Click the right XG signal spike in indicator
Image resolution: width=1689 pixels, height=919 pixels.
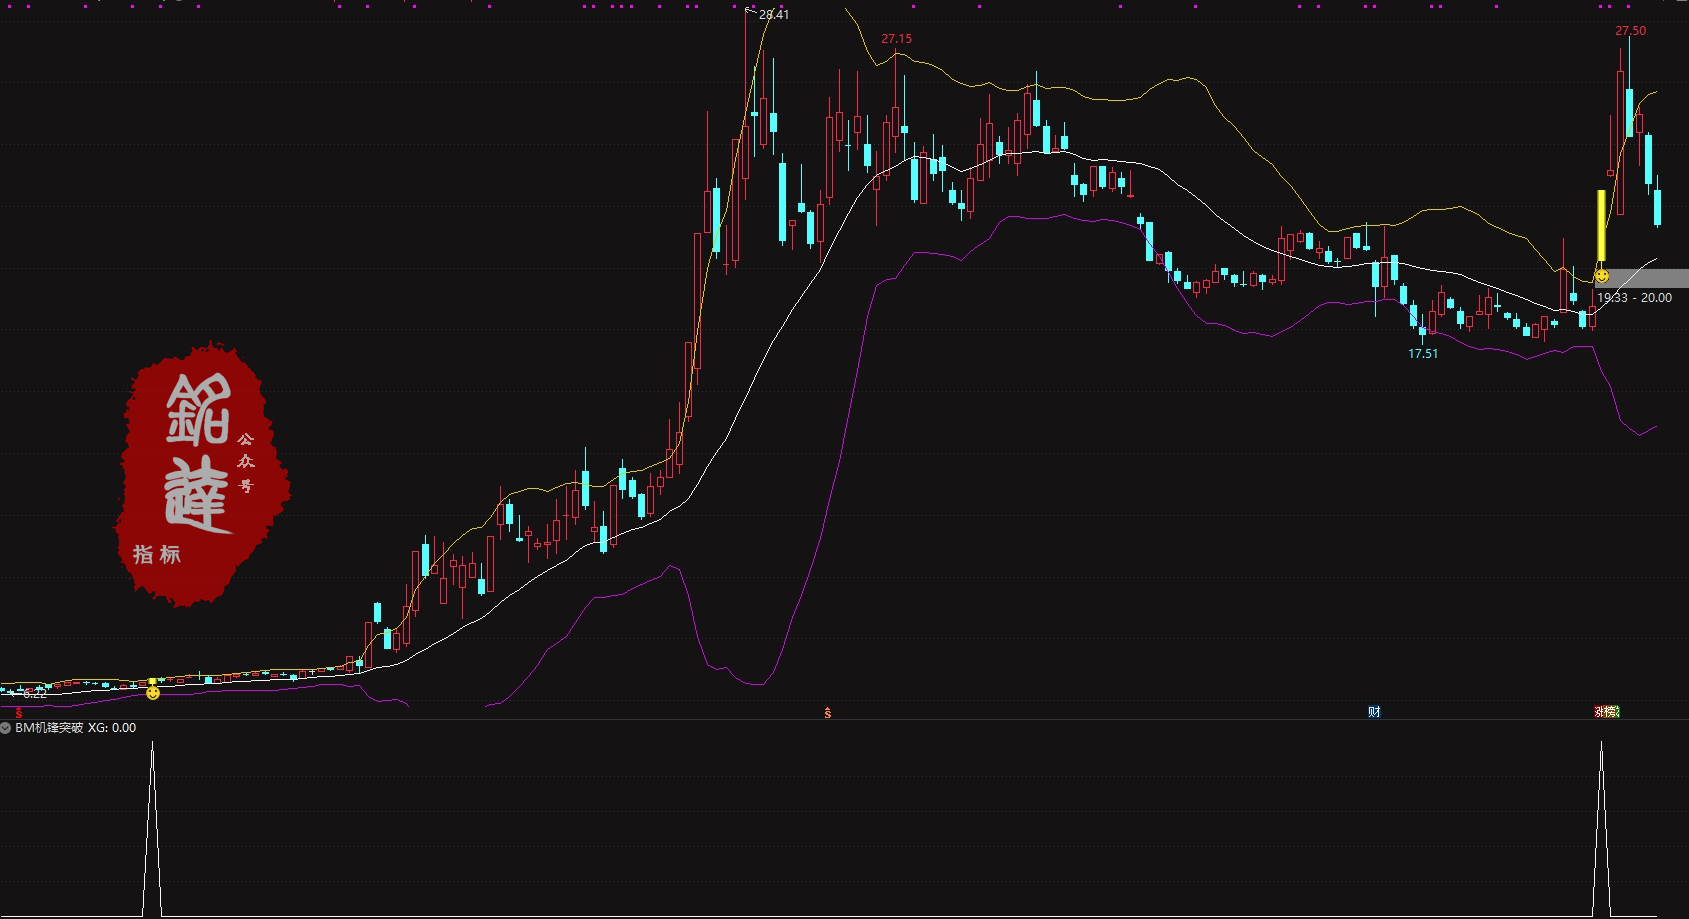pos(1601,830)
